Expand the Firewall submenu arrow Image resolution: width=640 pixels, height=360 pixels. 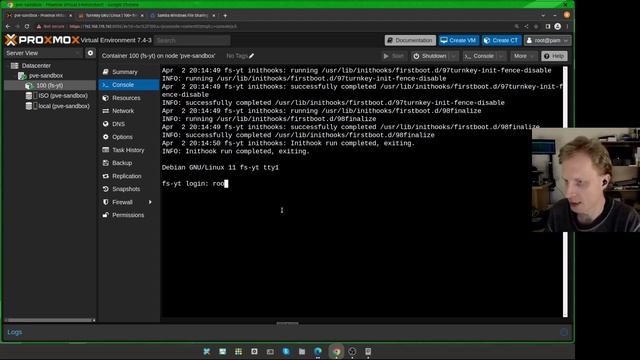tap(150, 202)
